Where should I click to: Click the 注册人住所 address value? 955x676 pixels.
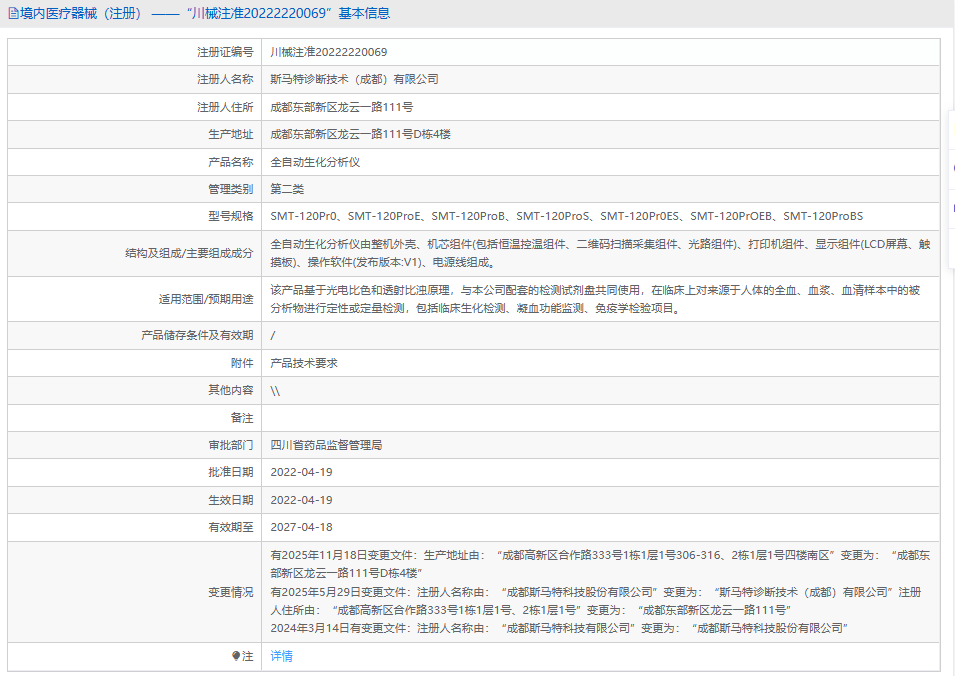tap(342, 107)
